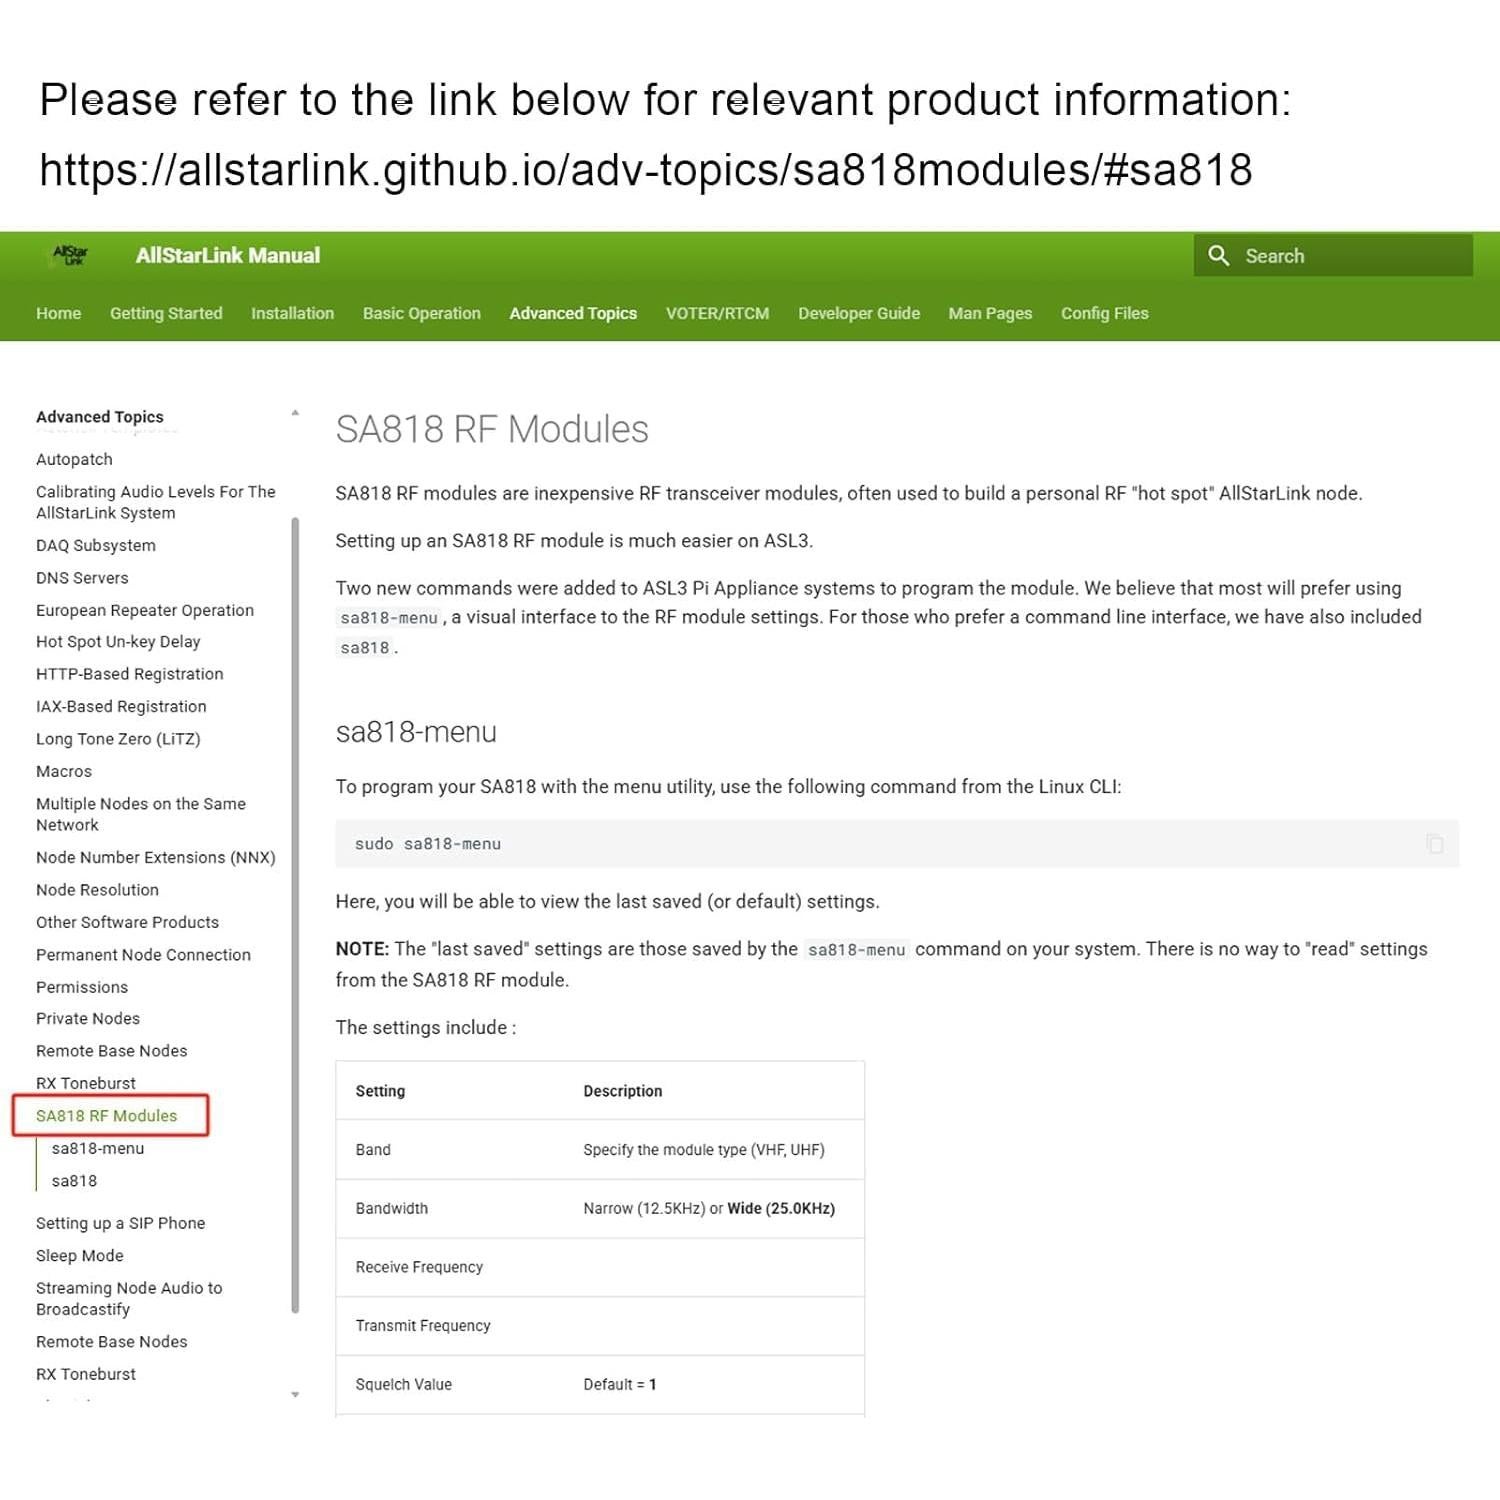Copy the sudo sa818-menu command
The width and height of the screenshot is (1500, 1500).
tap(1434, 844)
